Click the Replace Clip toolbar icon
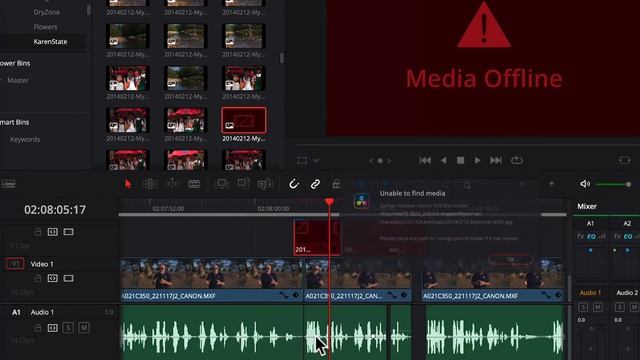Screen dimensions: 640x360 pos(265,184)
